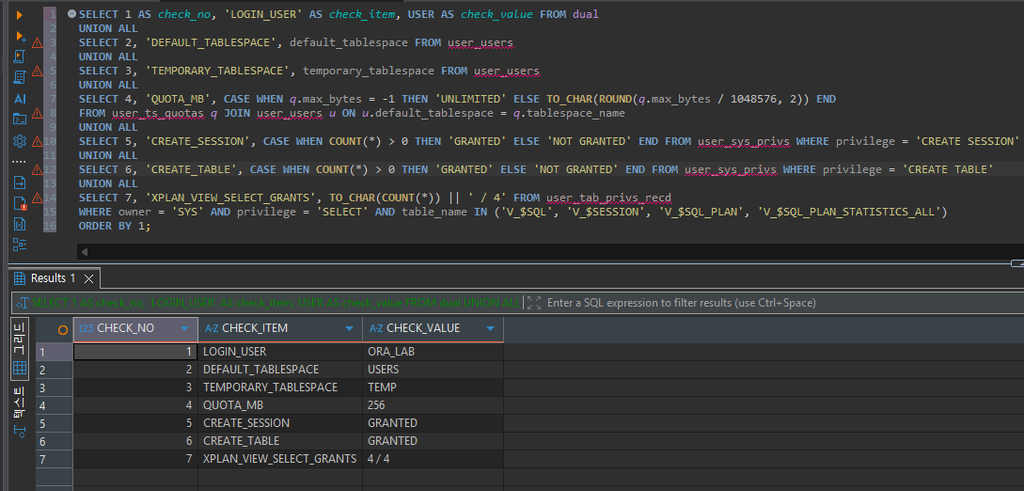Switch to the Results 1 tab
This screenshot has width=1024, height=491.
pos(53,278)
